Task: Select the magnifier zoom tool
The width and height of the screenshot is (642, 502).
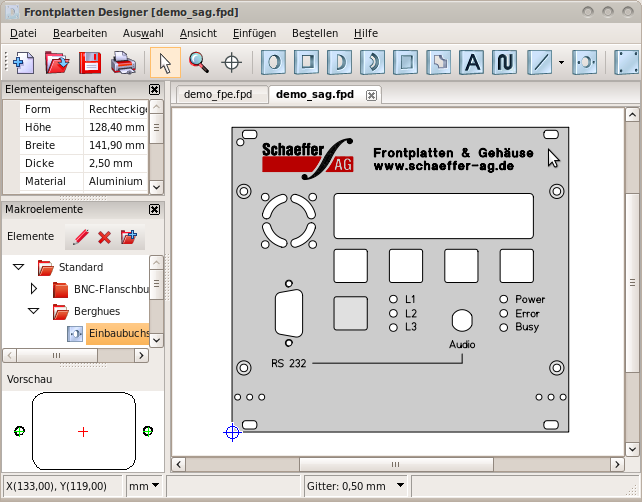Action: pyautogui.click(x=199, y=62)
